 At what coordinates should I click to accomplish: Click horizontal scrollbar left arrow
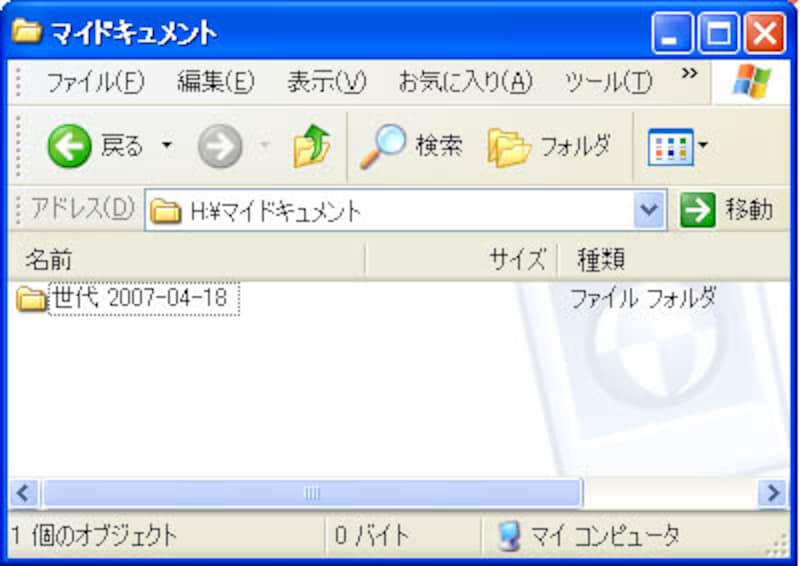(23, 494)
